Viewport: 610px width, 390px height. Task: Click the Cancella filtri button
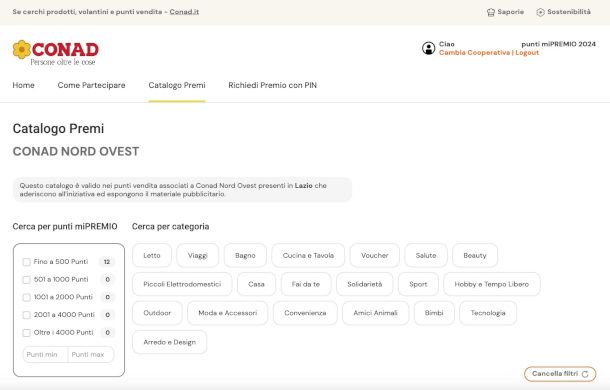[x=560, y=374]
